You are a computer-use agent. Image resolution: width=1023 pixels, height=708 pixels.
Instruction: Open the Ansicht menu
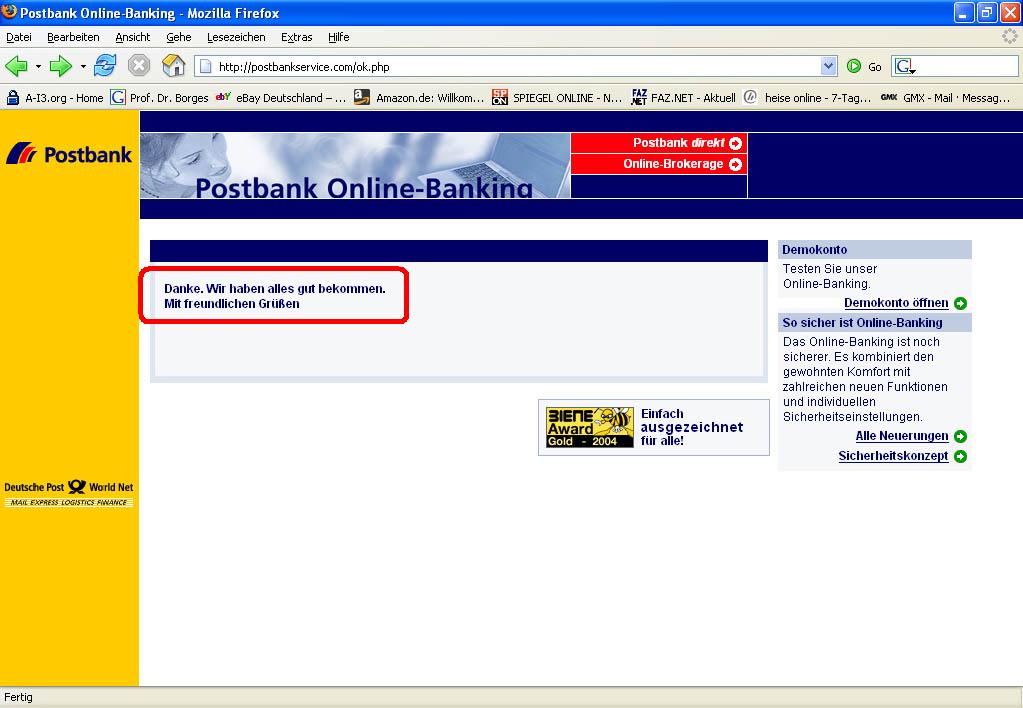(x=132, y=37)
